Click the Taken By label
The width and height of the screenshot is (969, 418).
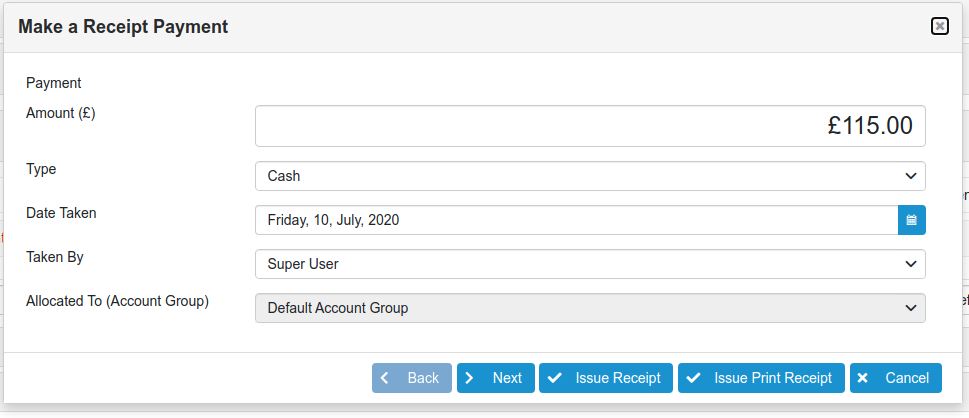55,257
